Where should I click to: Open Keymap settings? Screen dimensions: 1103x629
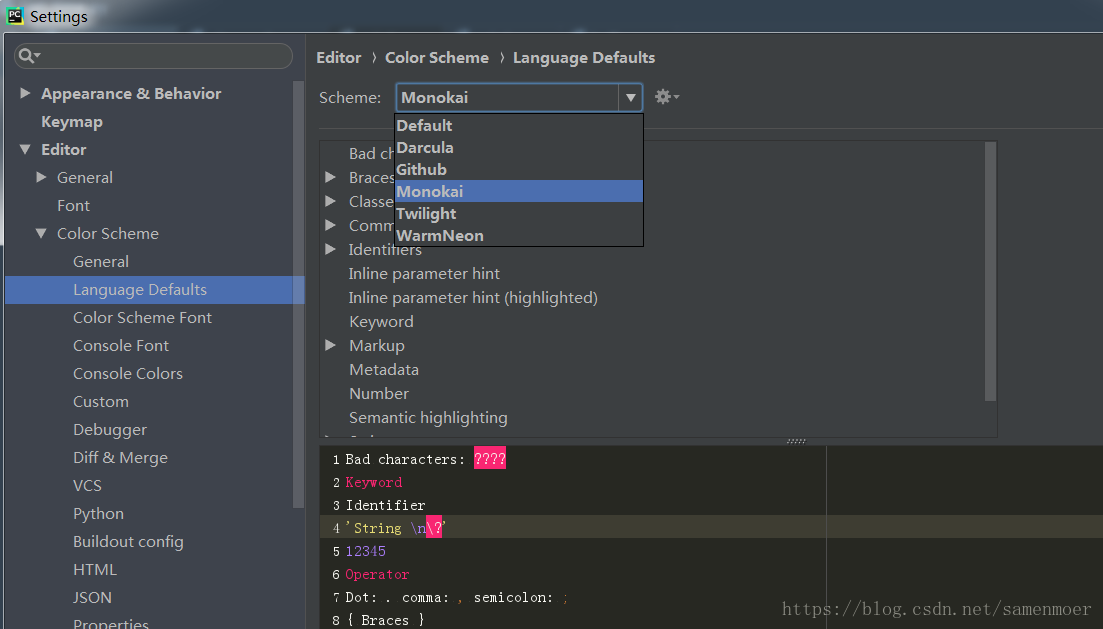point(72,122)
